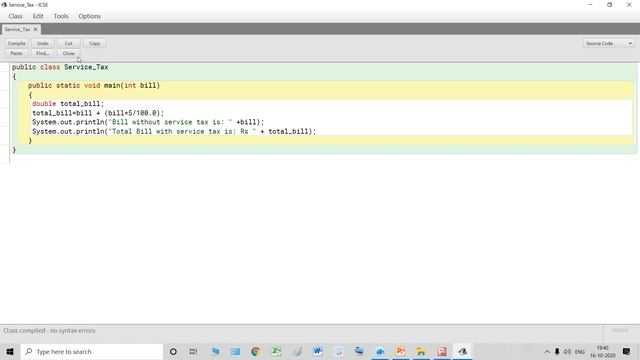640x360 pixels.
Task: Open Google Chrome from the taskbar
Action: click(x=256, y=351)
